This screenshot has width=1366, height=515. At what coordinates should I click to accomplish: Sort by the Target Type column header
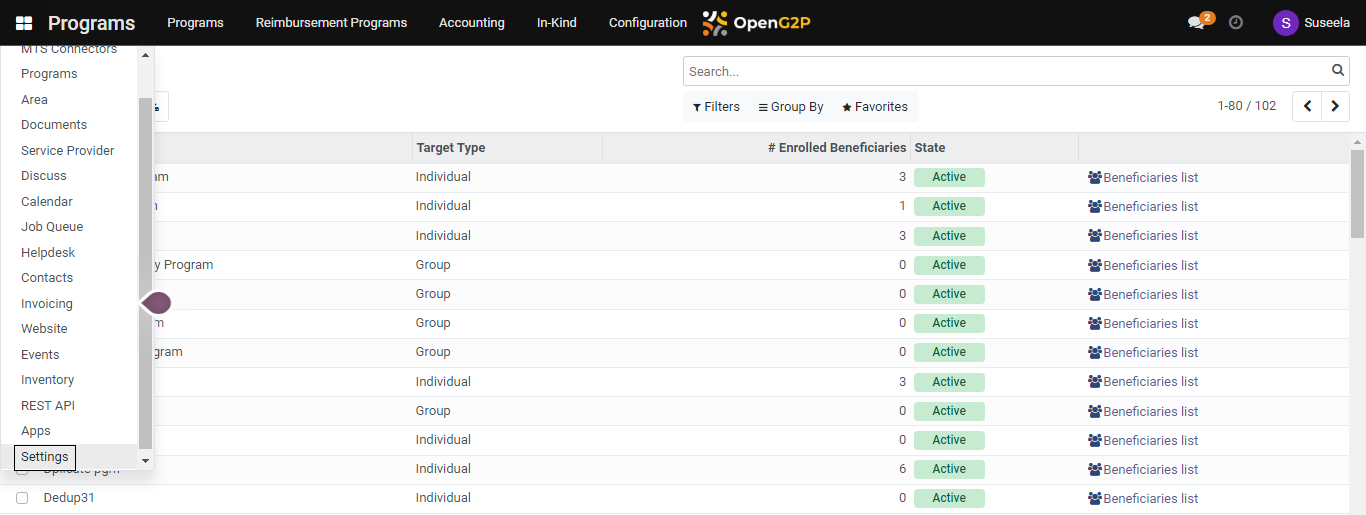pos(451,148)
